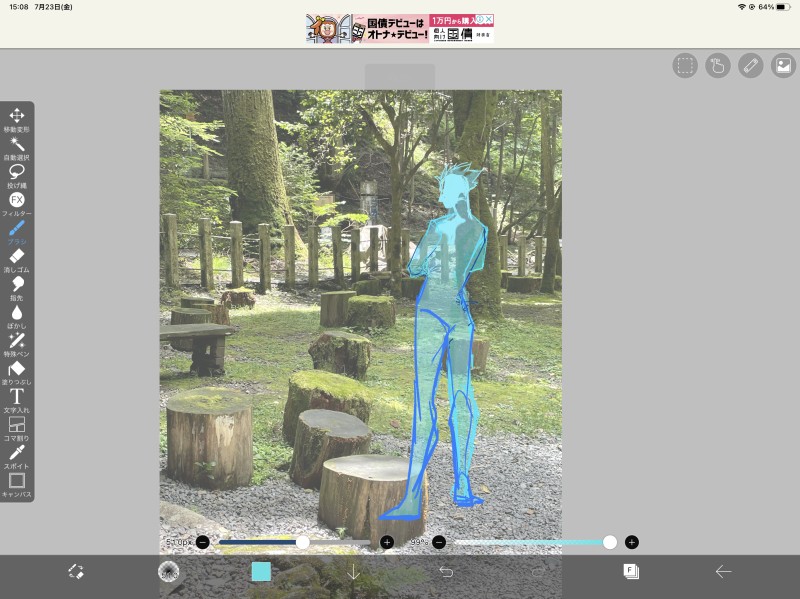The image size is (800, 599).
Task: Tap the 99% opacity value label
Action: point(418,542)
